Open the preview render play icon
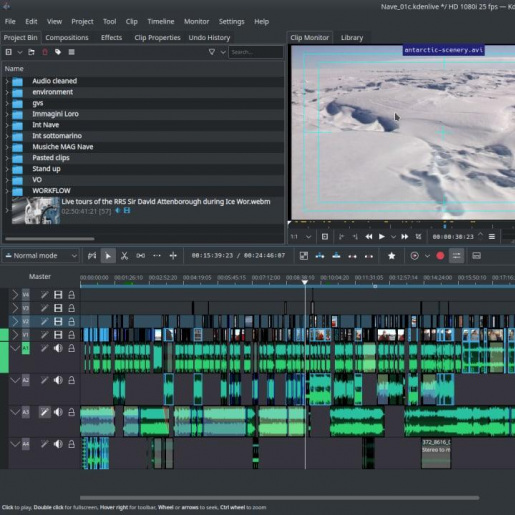 click(414, 256)
